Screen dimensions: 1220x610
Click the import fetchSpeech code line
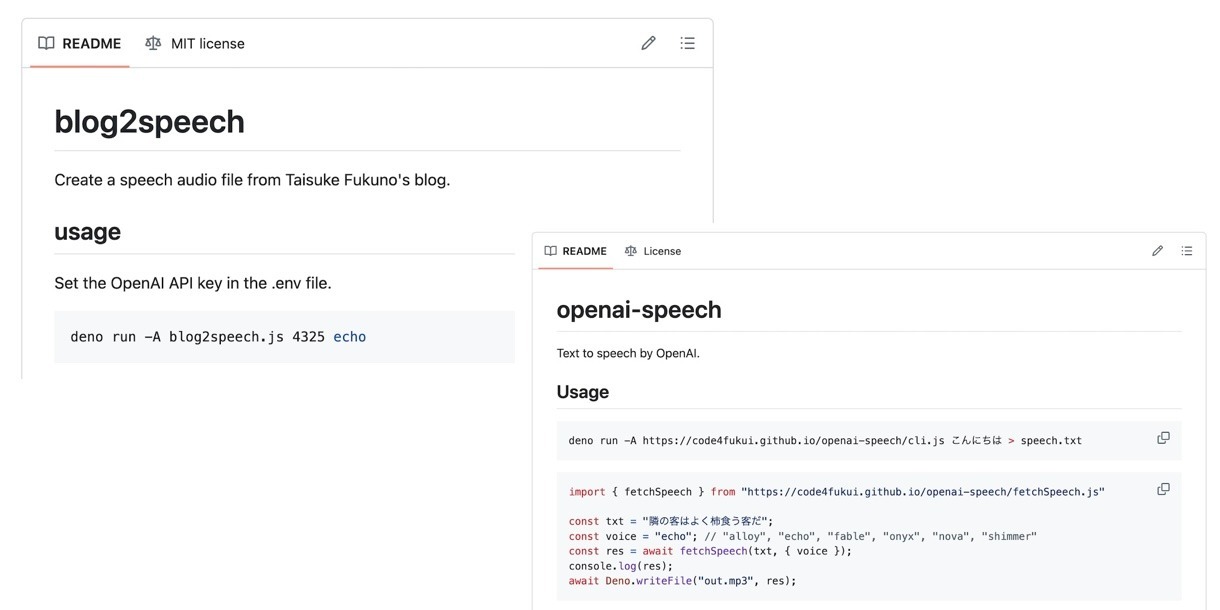(x=837, y=492)
